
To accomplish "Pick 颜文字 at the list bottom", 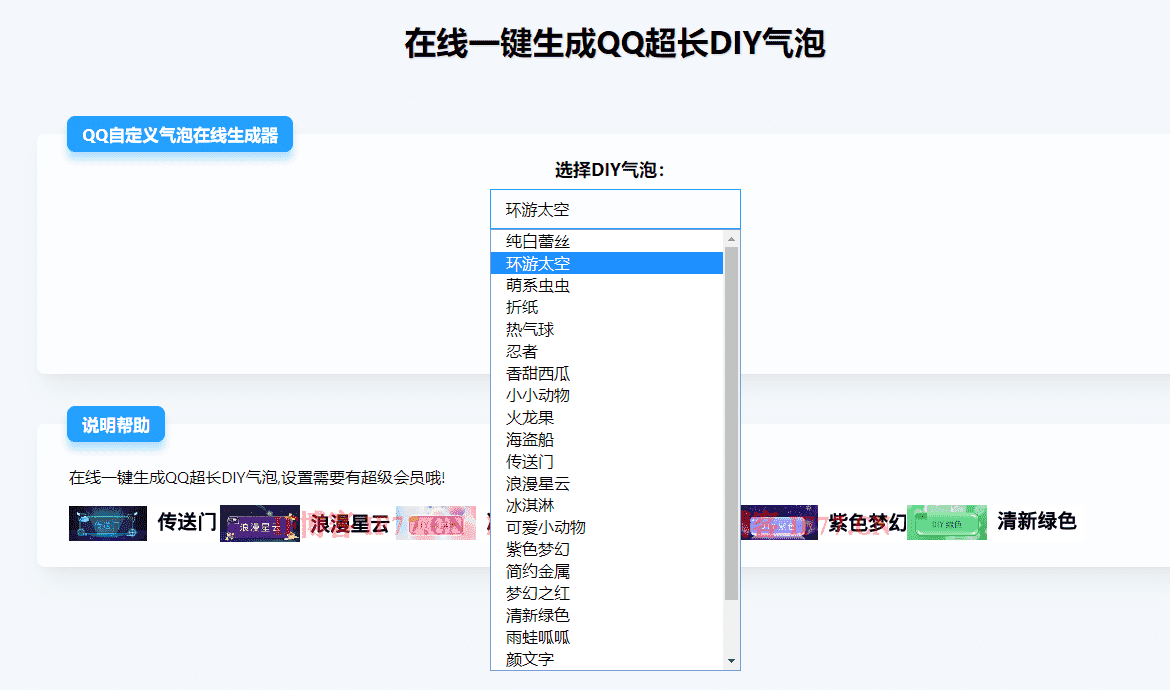I will [x=607, y=659].
